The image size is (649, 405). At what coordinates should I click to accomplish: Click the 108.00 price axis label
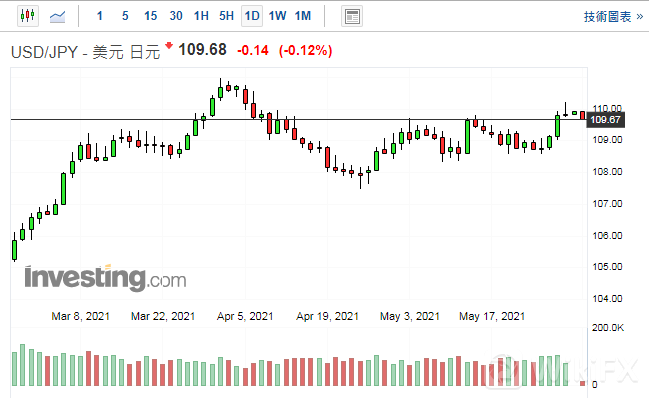(607, 171)
